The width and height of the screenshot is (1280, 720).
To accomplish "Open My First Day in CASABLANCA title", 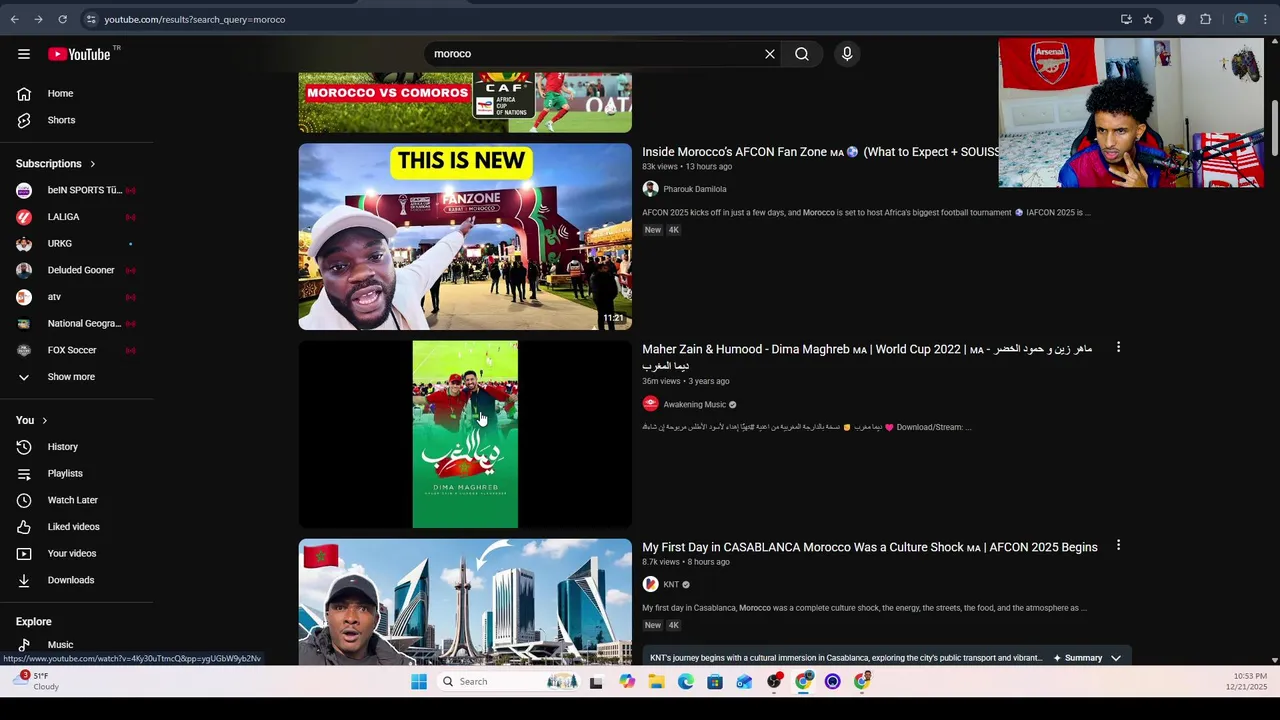I will pyautogui.click(x=870, y=547).
